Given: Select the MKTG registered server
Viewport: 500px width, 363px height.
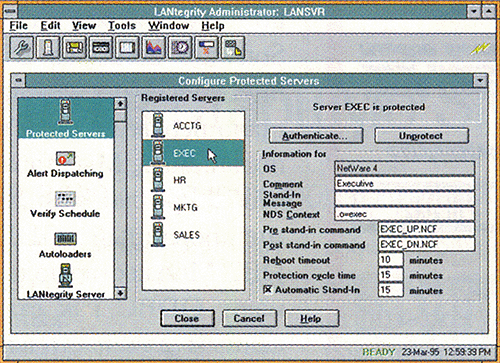Looking at the screenshot, I should click(193, 207).
